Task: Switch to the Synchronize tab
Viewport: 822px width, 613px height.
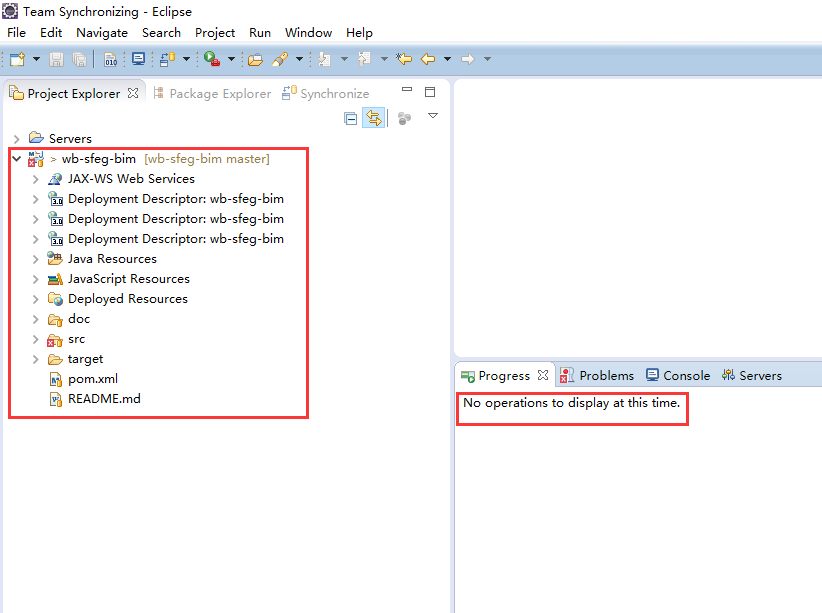Action: click(326, 93)
